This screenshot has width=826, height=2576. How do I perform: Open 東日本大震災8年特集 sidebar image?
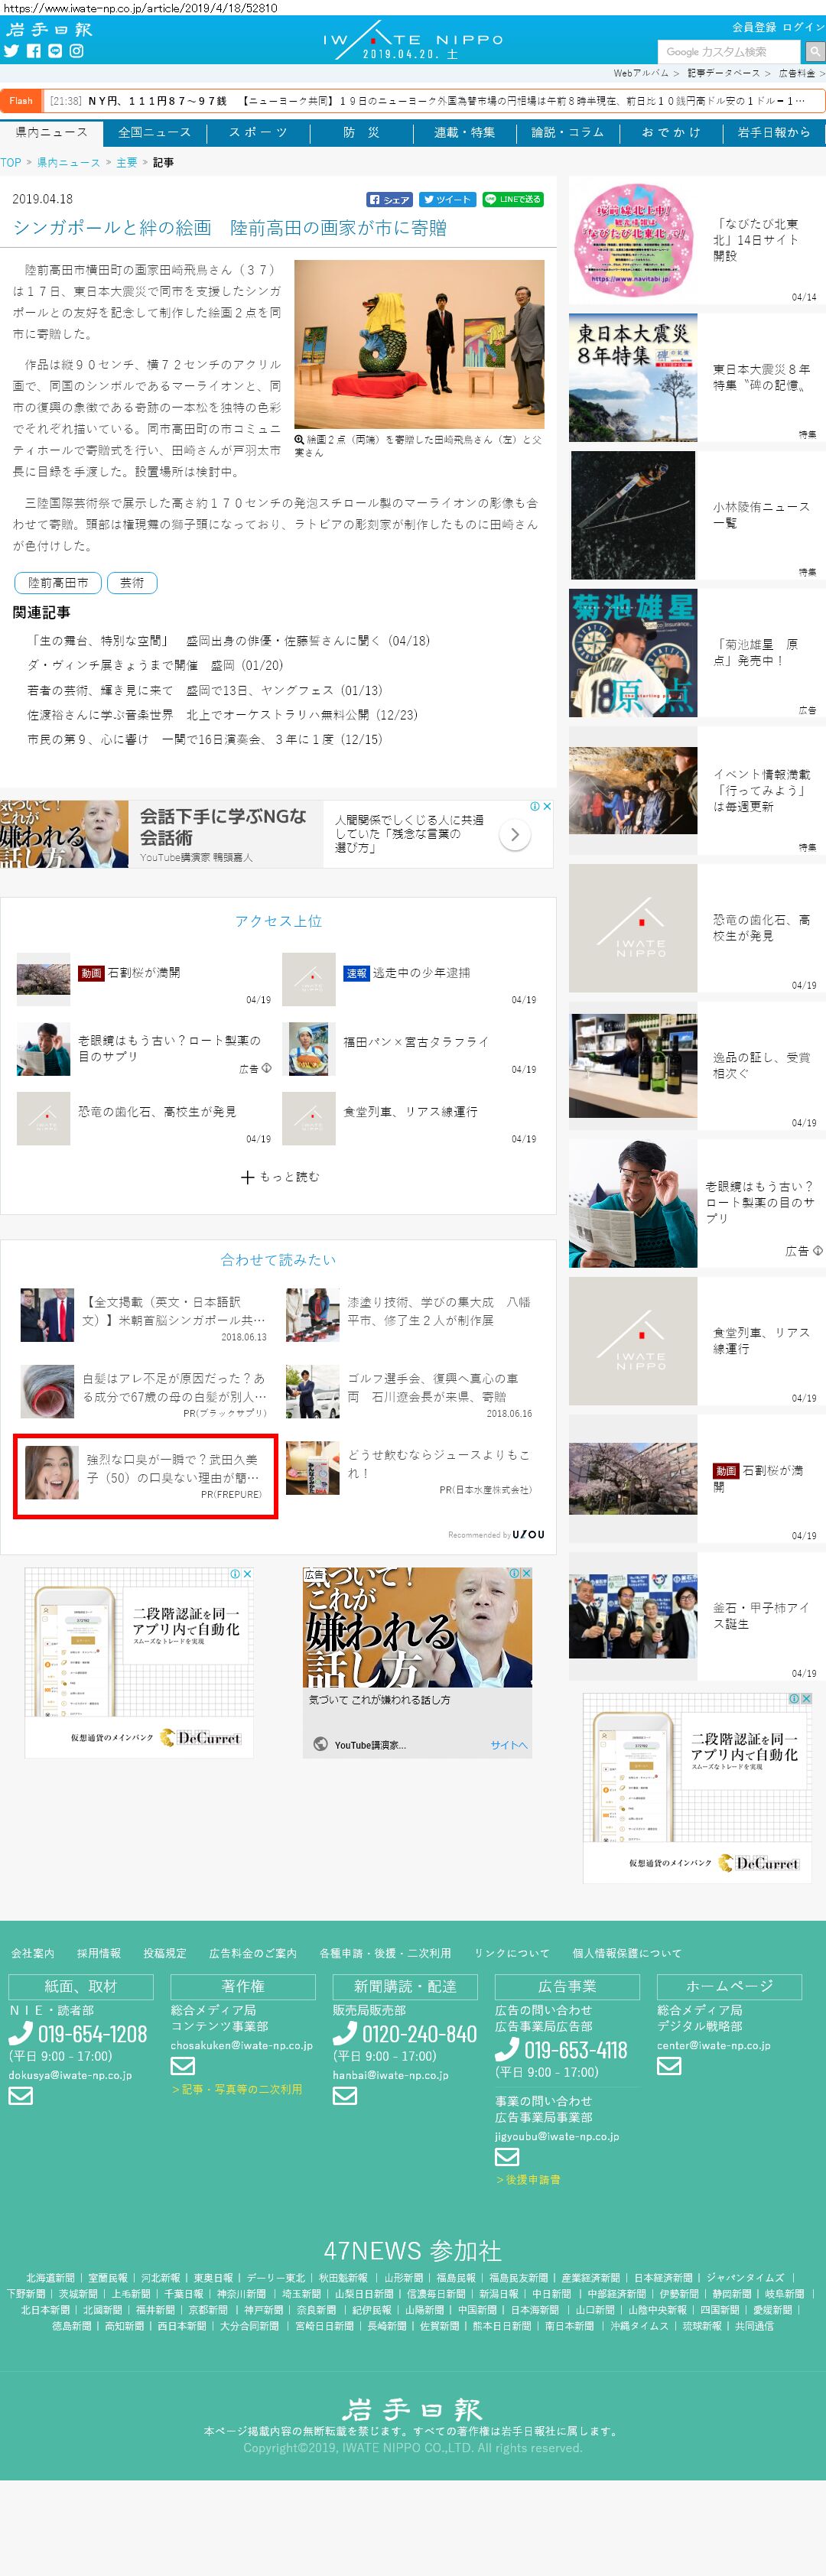[633, 378]
